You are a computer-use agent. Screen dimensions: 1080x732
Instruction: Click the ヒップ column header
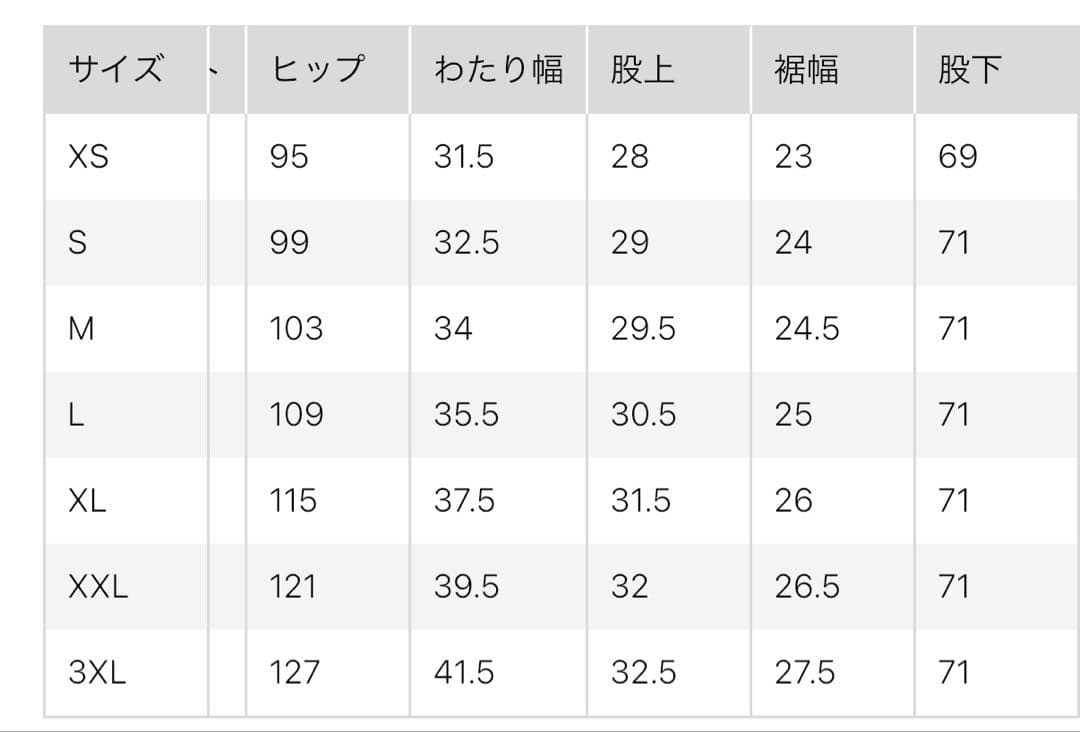click(318, 70)
